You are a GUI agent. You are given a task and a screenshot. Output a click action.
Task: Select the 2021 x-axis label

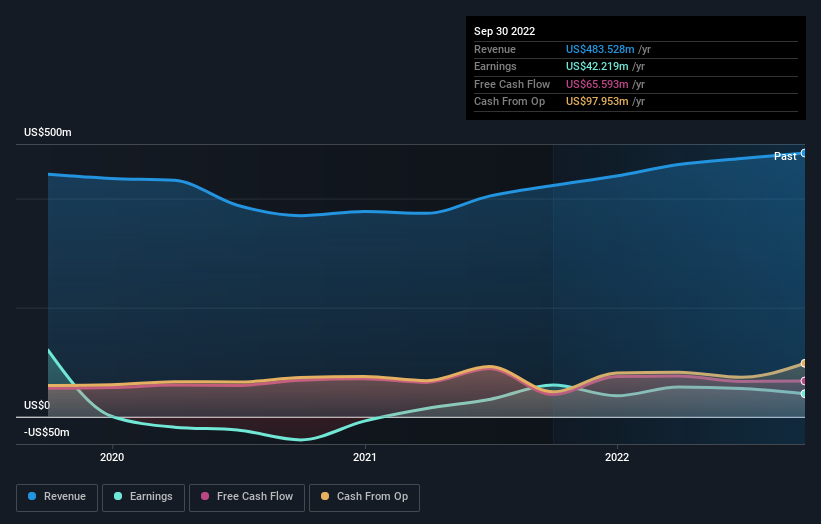364,457
